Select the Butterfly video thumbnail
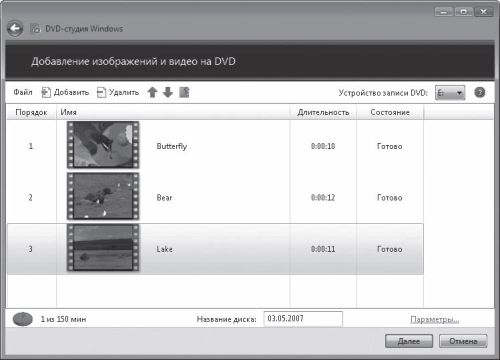This screenshot has width=500, height=360. [103, 145]
